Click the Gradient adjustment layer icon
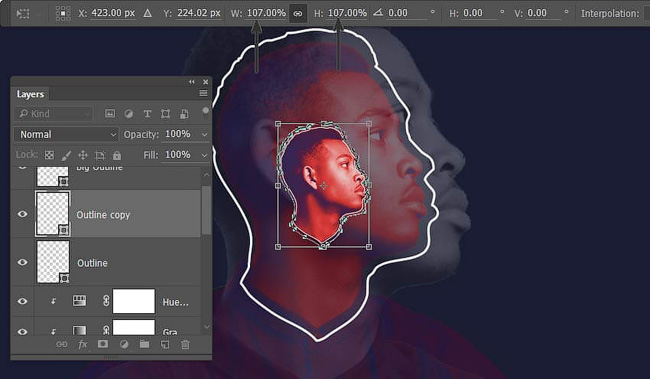The image size is (650, 379). click(80, 330)
